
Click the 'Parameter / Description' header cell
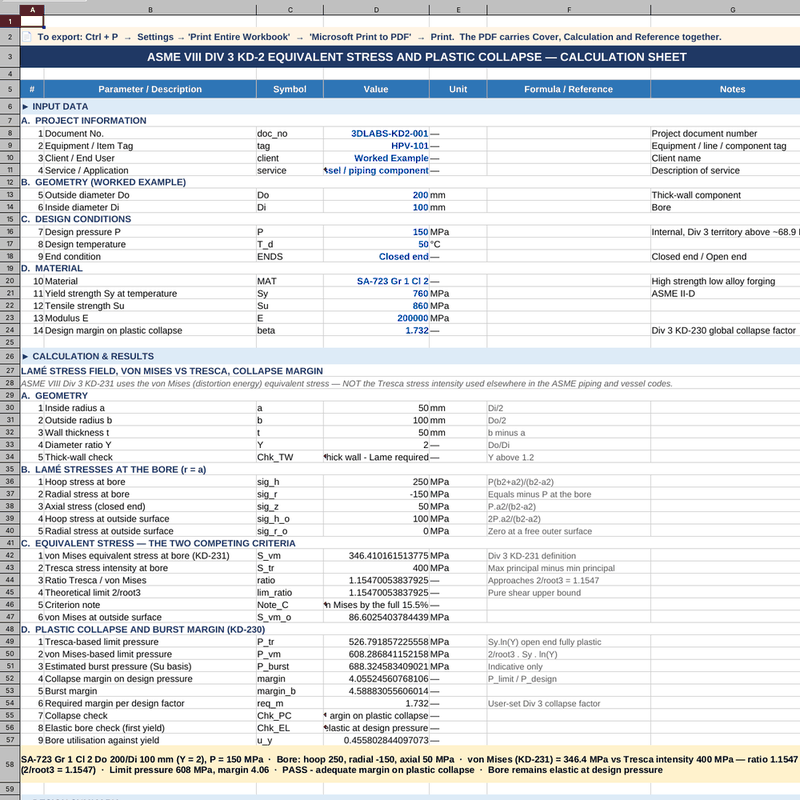click(x=150, y=89)
